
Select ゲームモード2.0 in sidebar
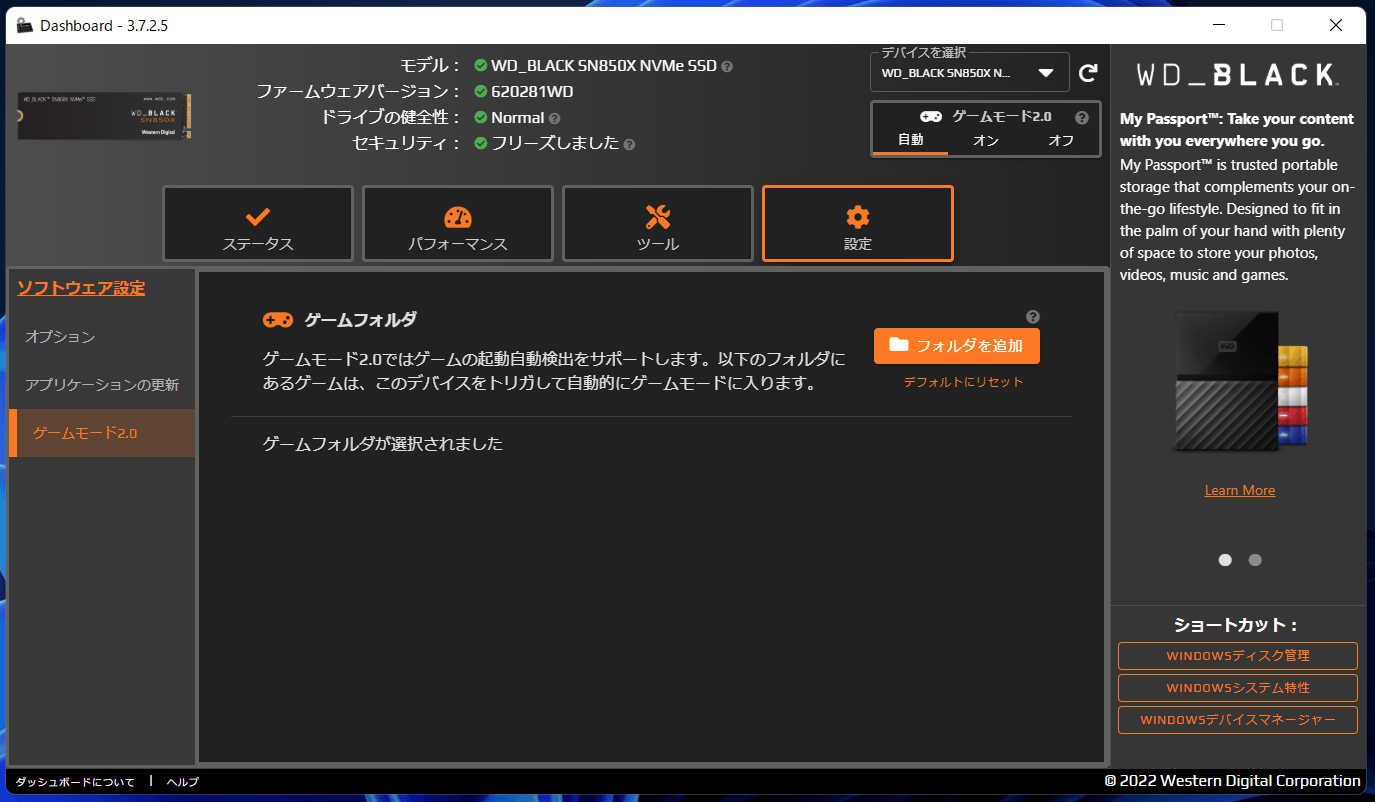pos(102,433)
